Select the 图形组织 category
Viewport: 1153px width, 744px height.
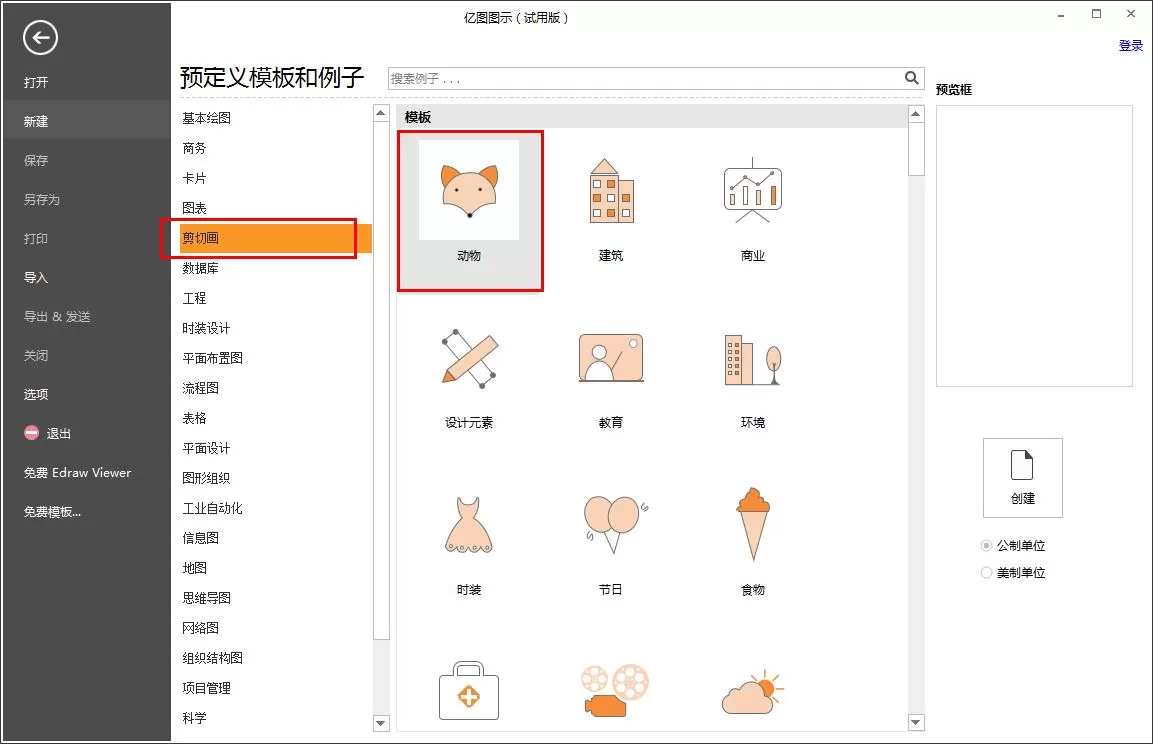coord(207,478)
